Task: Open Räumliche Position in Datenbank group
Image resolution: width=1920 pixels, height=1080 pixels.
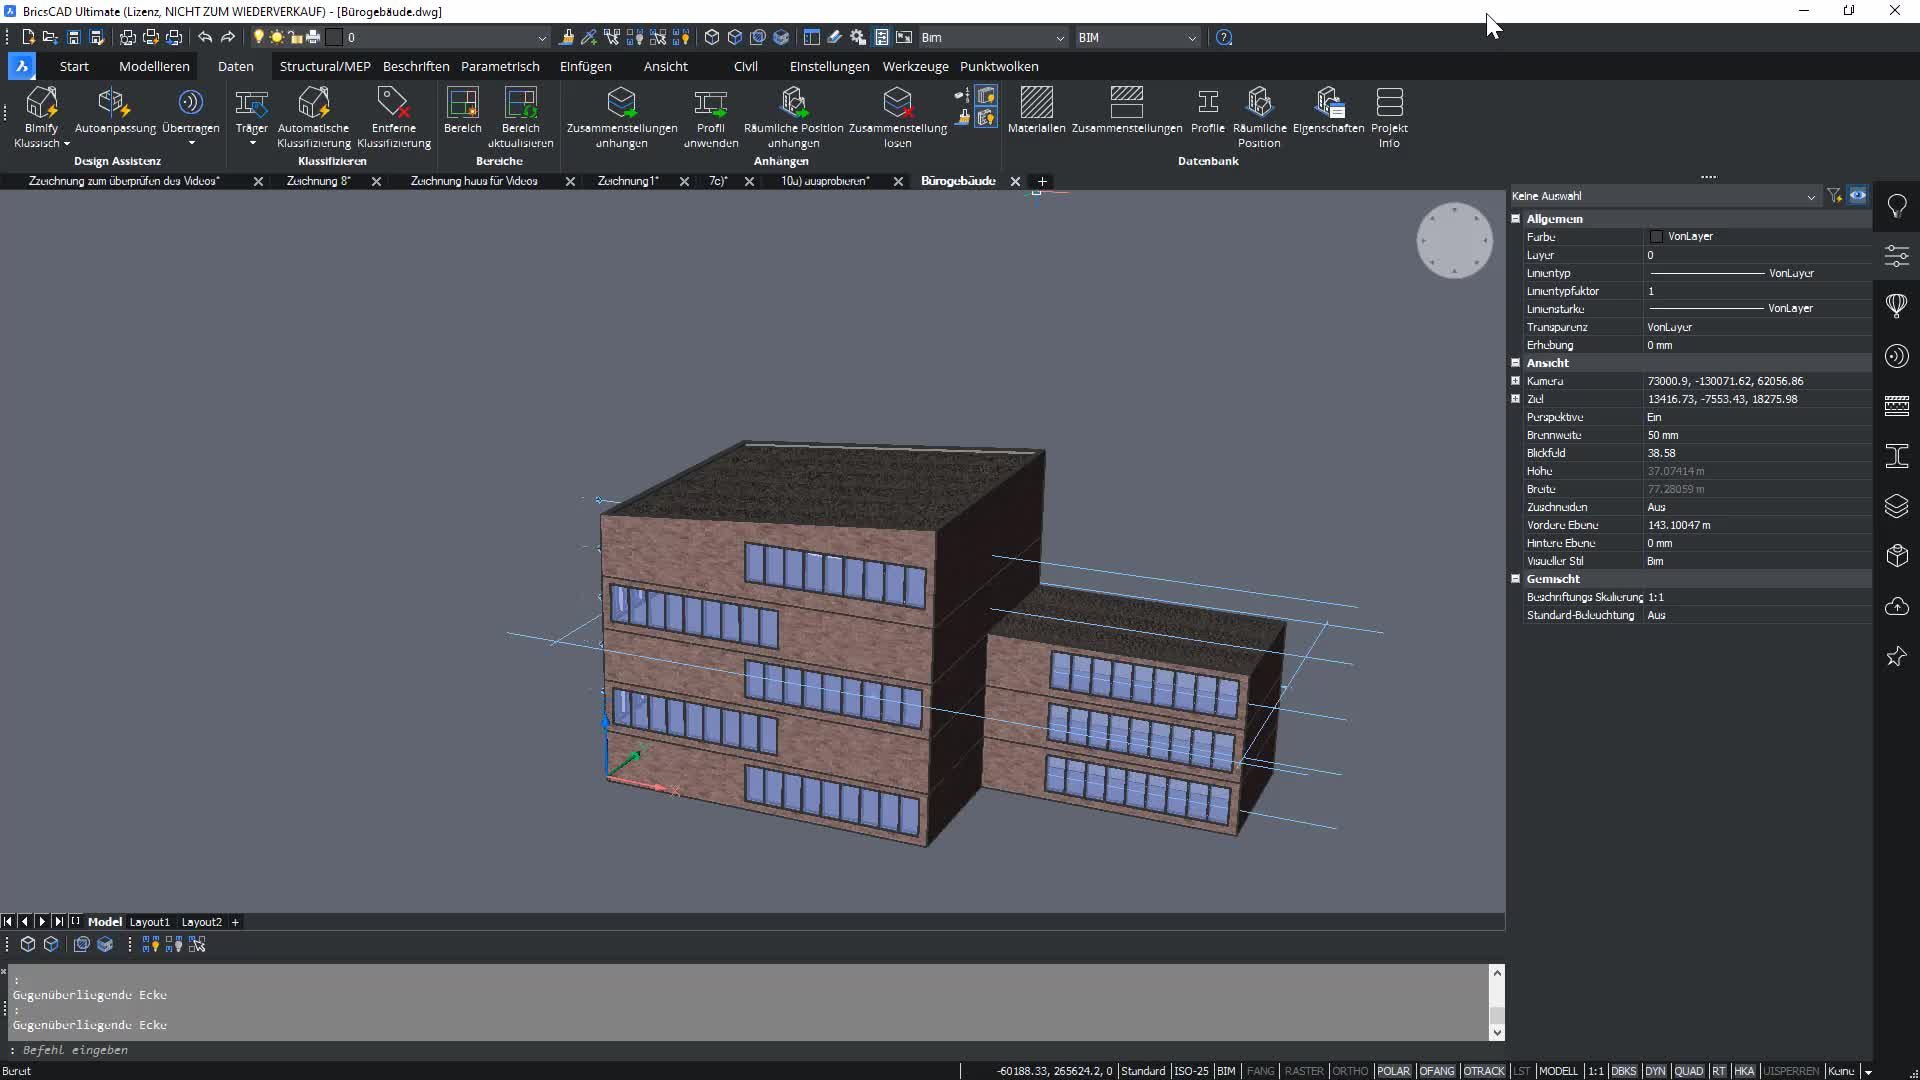Action: (x=1259, y=117)
